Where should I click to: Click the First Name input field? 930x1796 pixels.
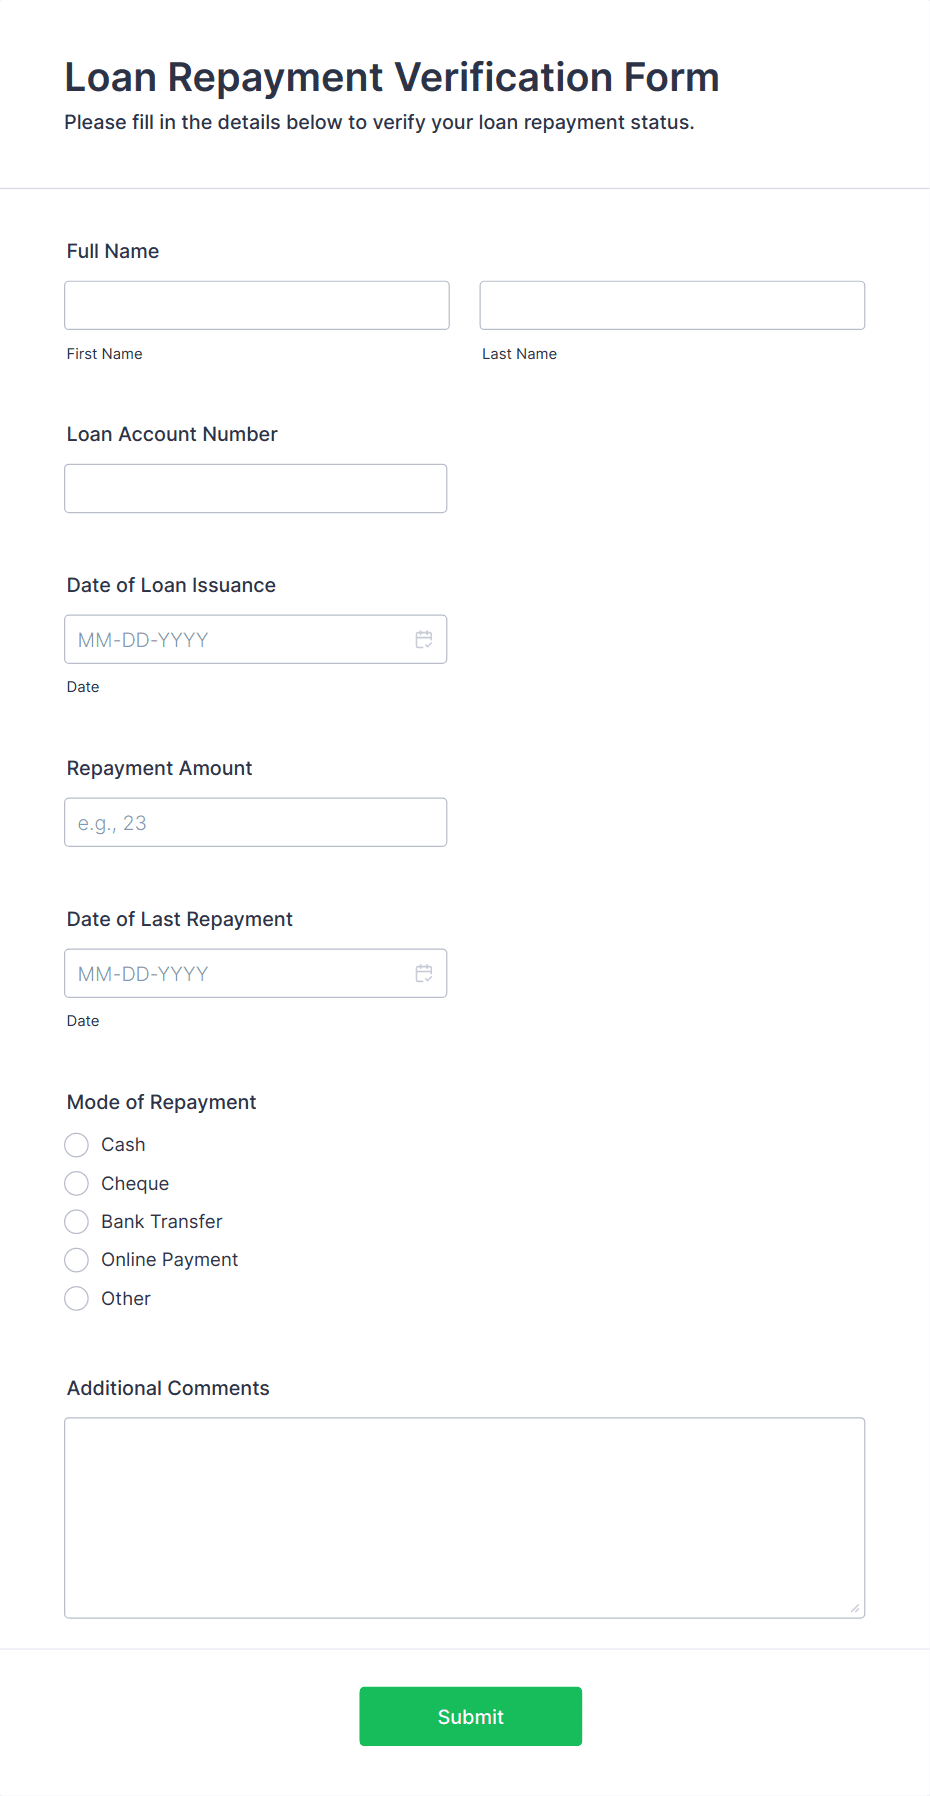pos(257,305)
